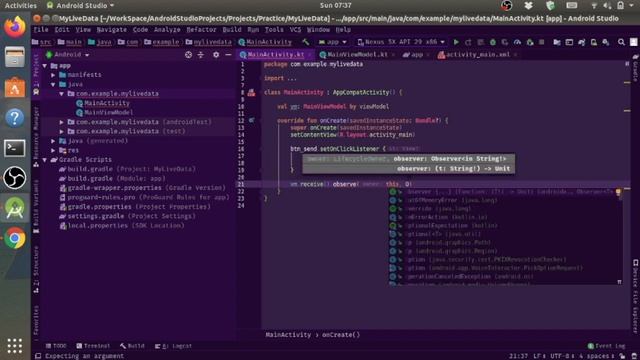
Task: Open the Build menu
Action: pos(232,29)
